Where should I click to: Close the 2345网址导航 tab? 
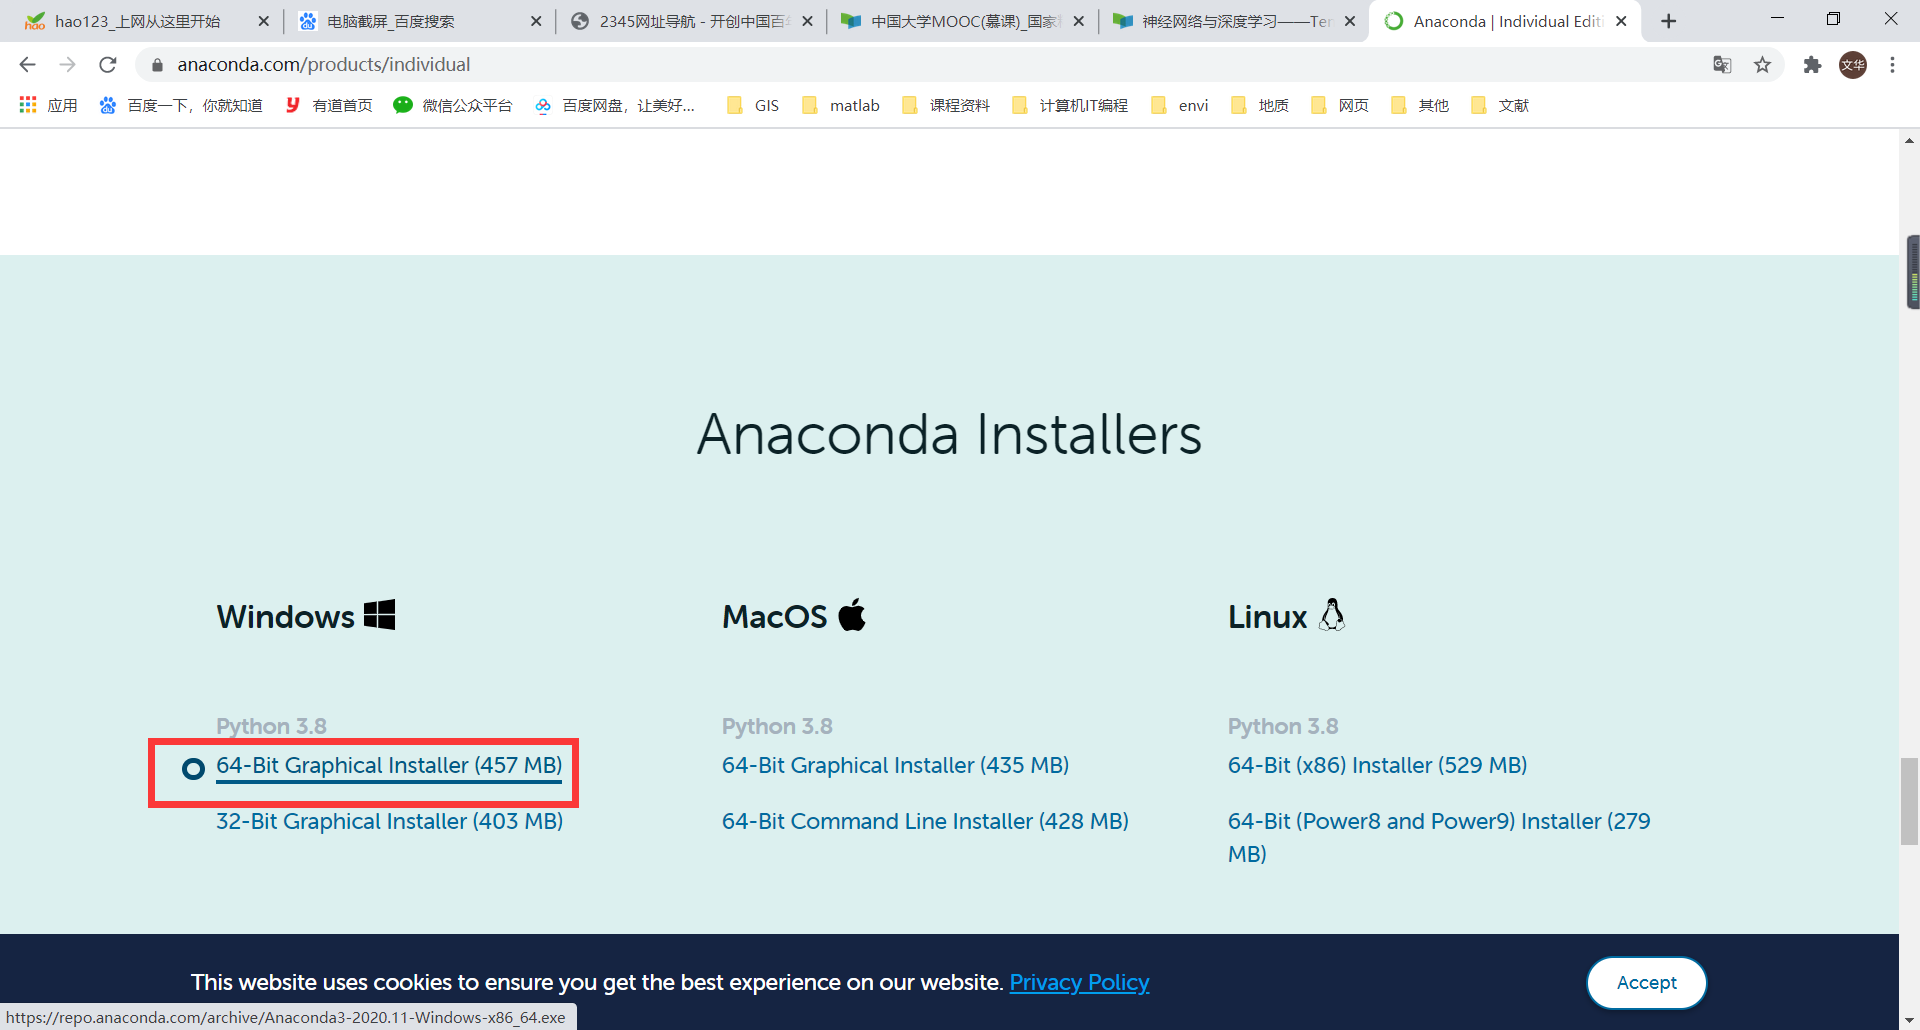coord(808,21)
